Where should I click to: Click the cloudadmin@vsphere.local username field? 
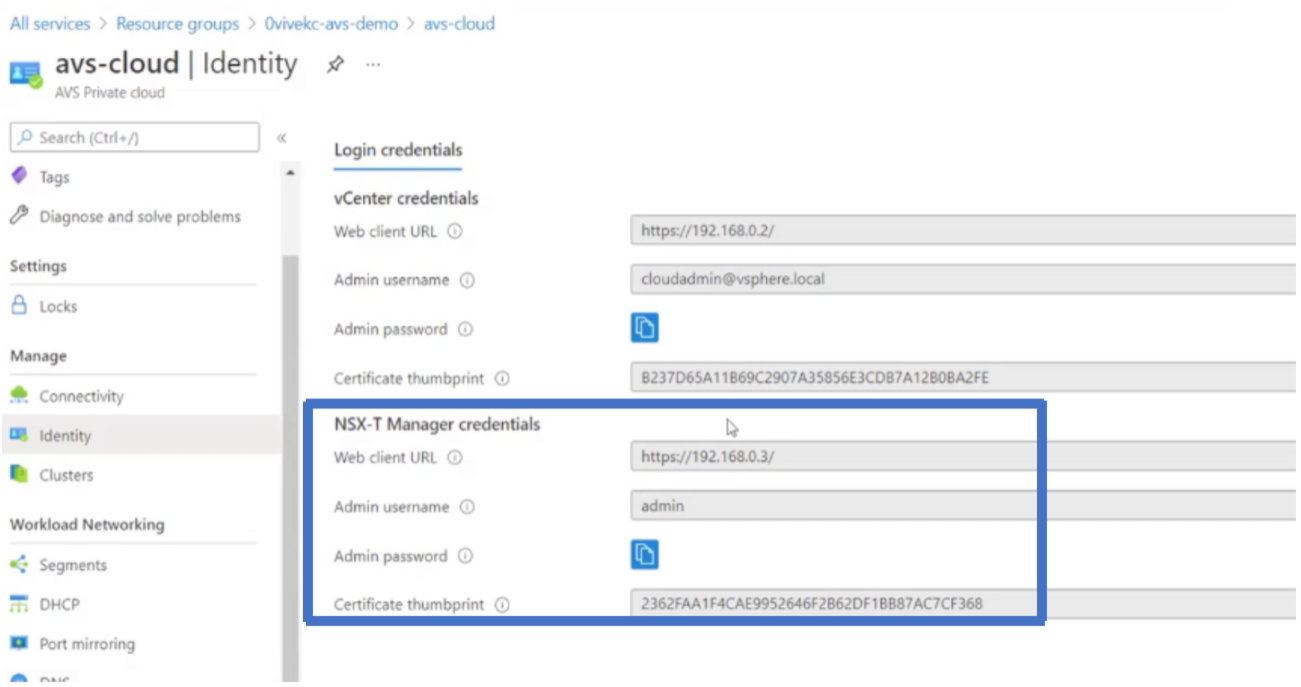click(x=965, y=280)
